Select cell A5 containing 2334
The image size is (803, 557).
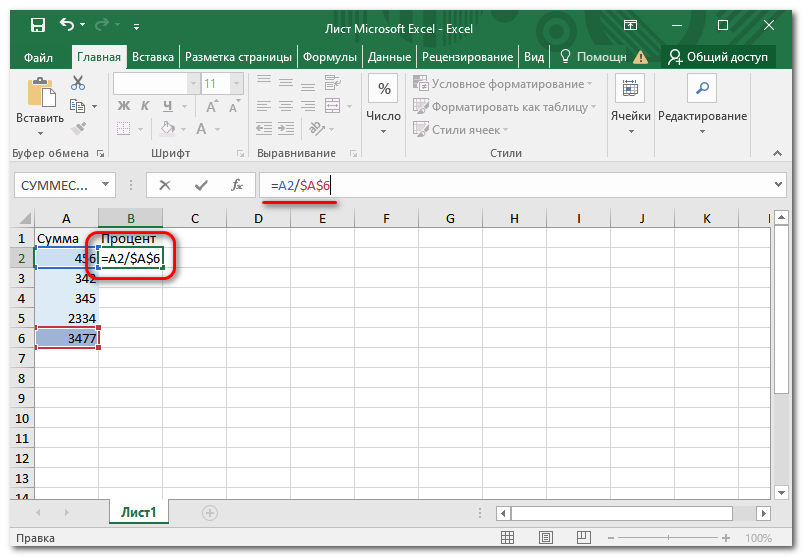pos(66,317)
